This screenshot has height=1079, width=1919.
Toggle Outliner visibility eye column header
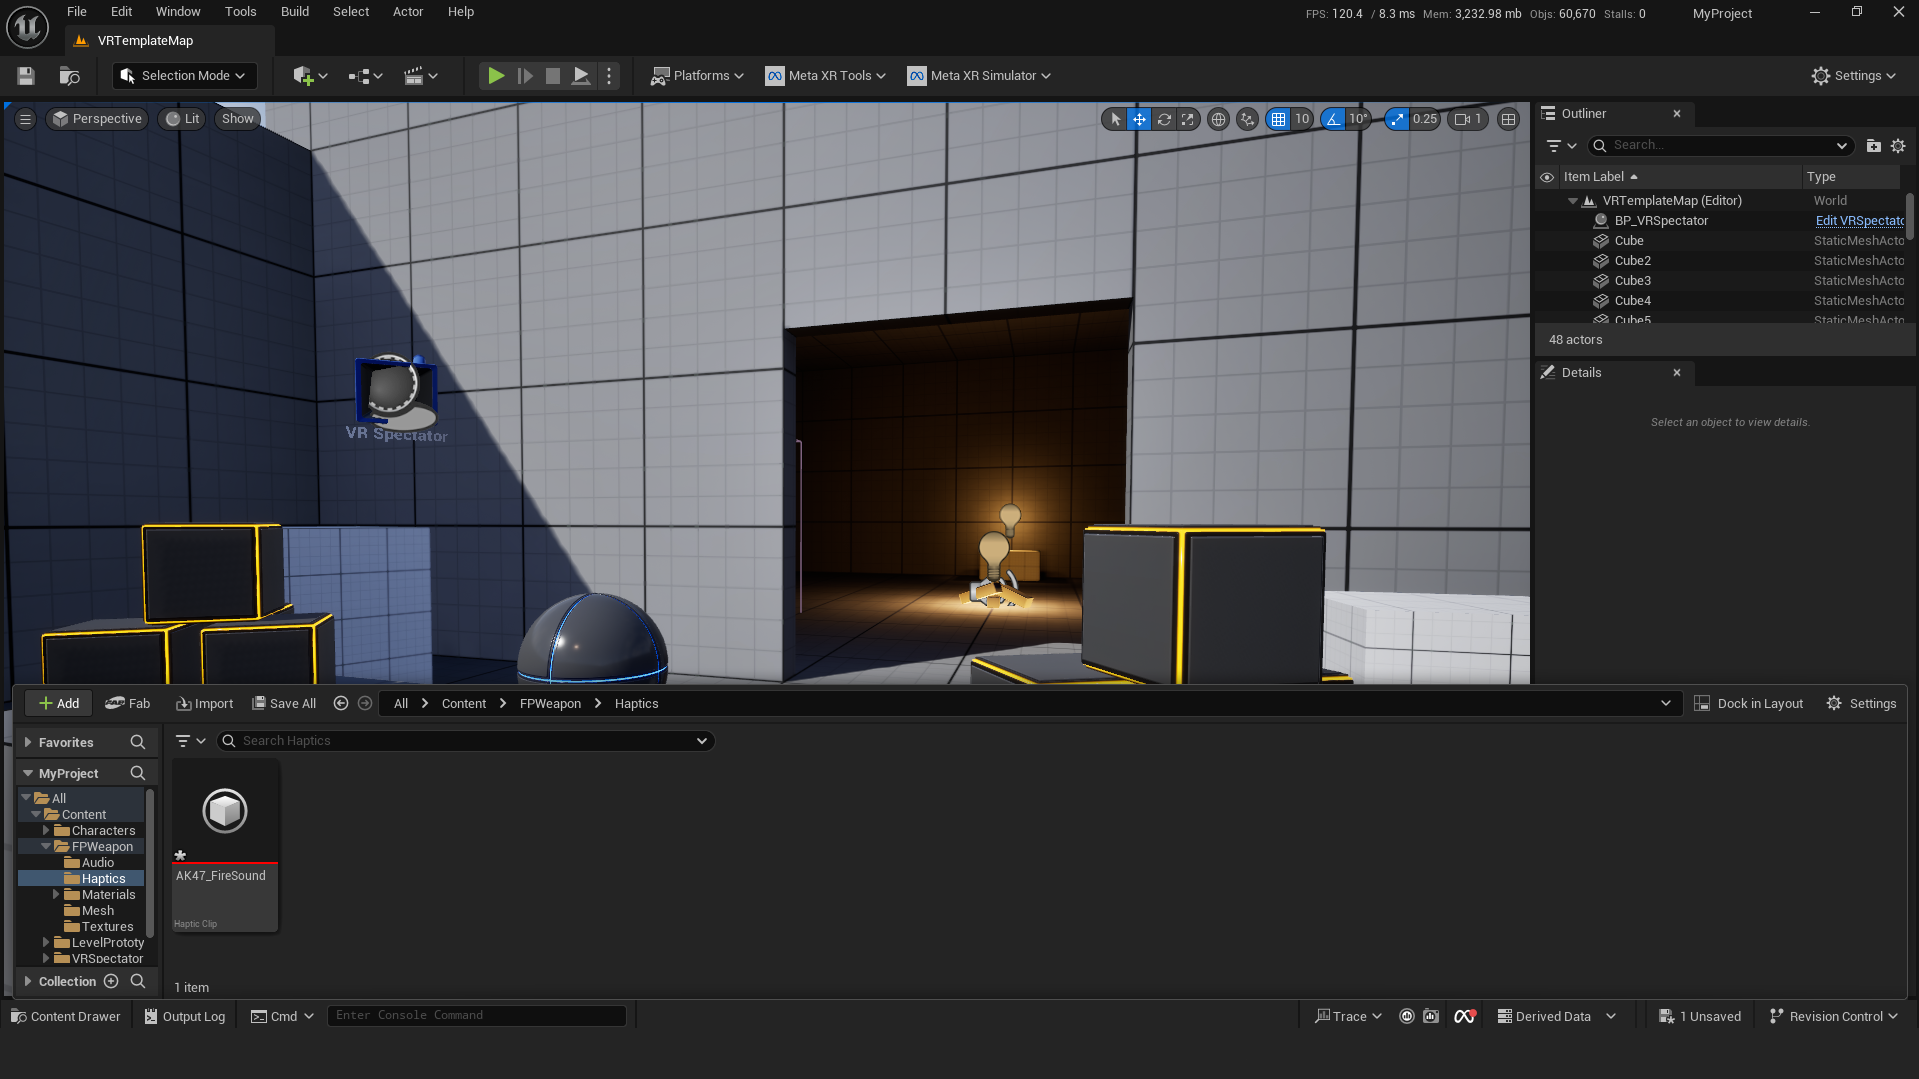point(1547,177)
